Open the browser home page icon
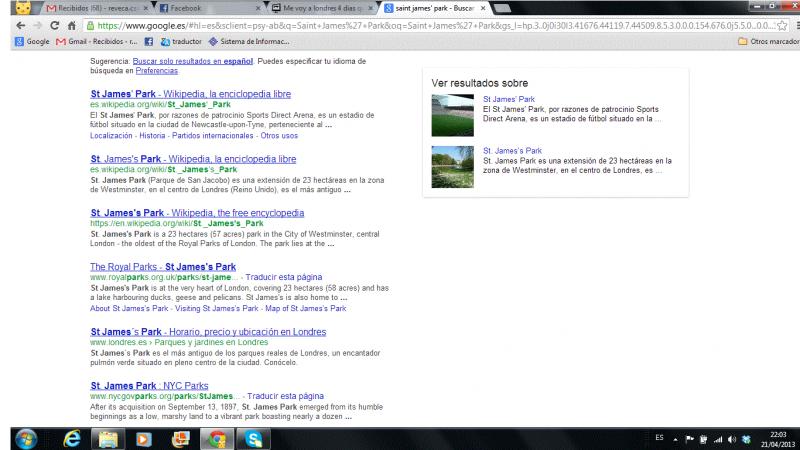 71,26
